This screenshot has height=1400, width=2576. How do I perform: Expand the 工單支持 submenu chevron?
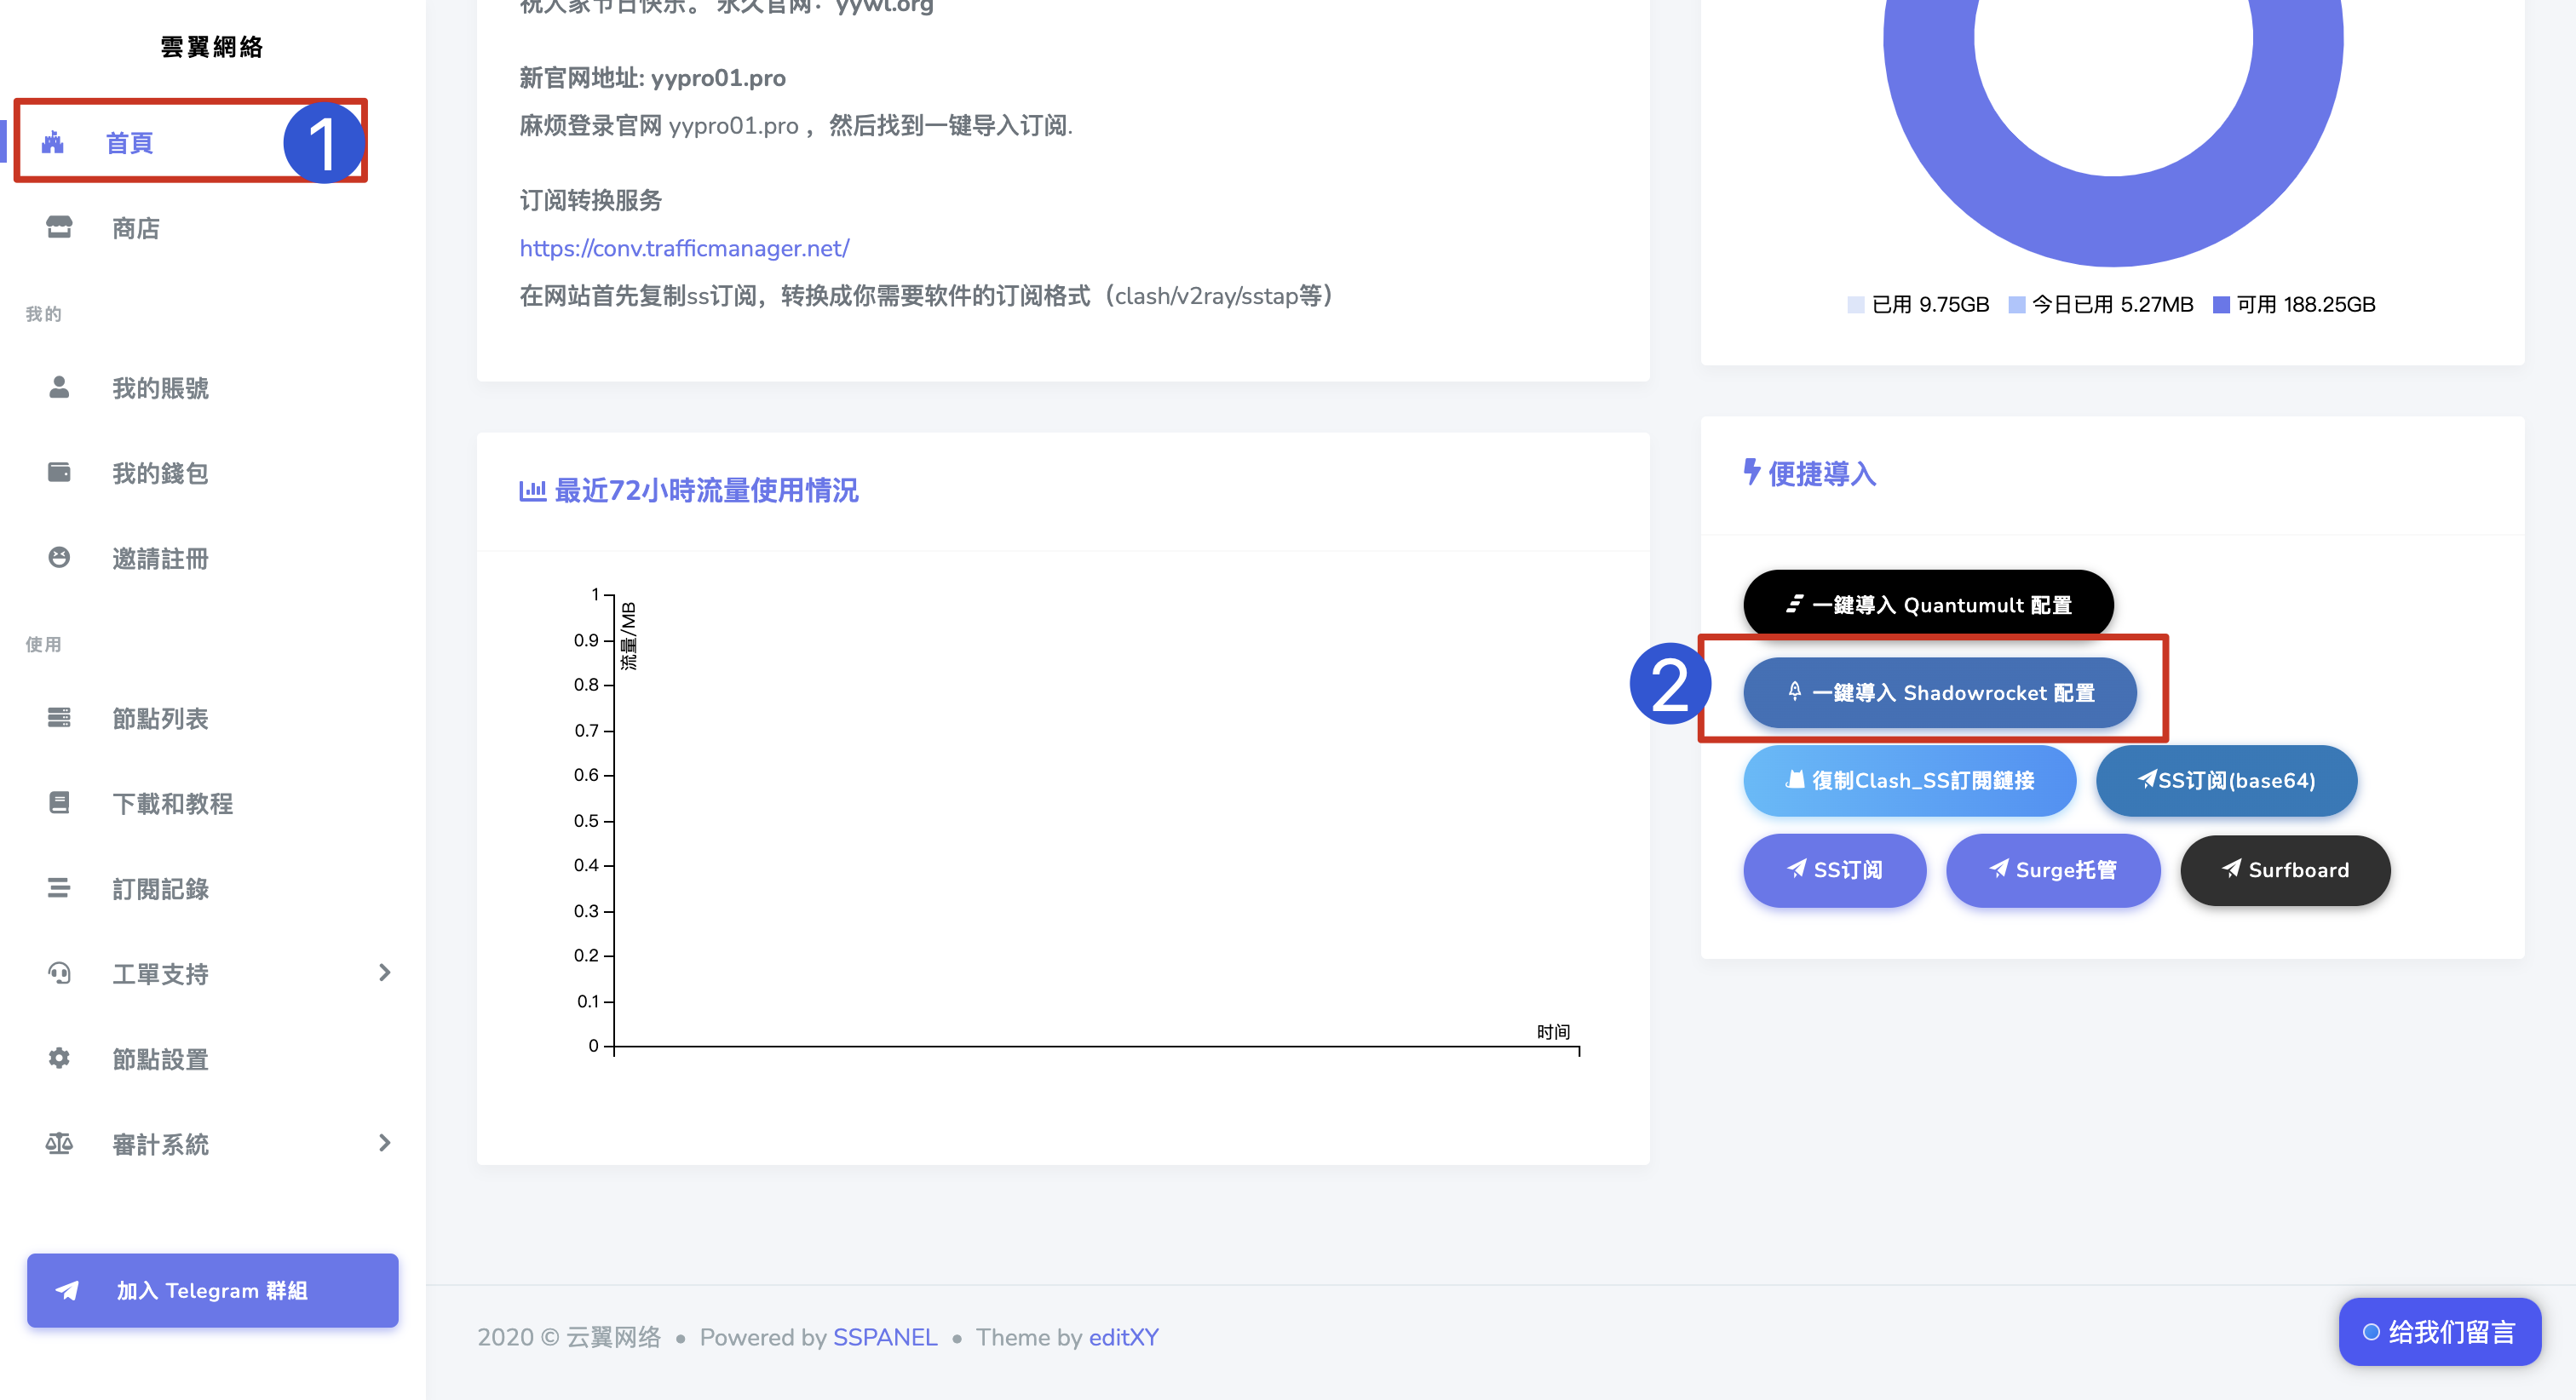coord(384,972)
